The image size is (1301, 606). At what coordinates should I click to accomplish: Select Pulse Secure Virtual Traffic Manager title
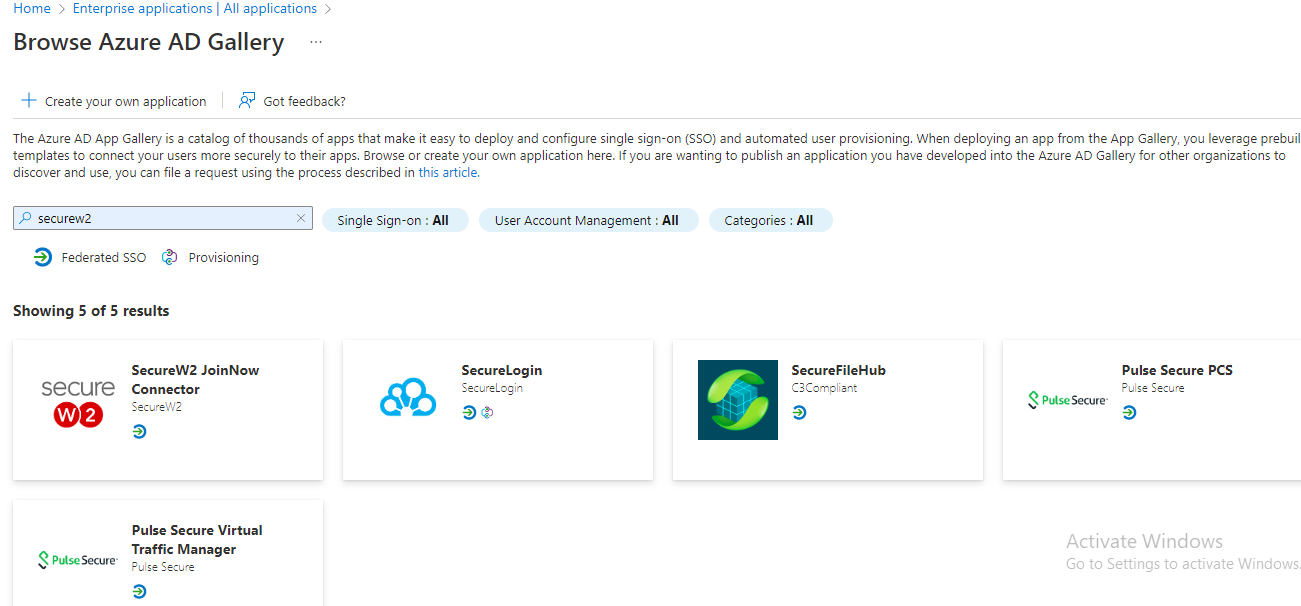[x=197, y=539]
